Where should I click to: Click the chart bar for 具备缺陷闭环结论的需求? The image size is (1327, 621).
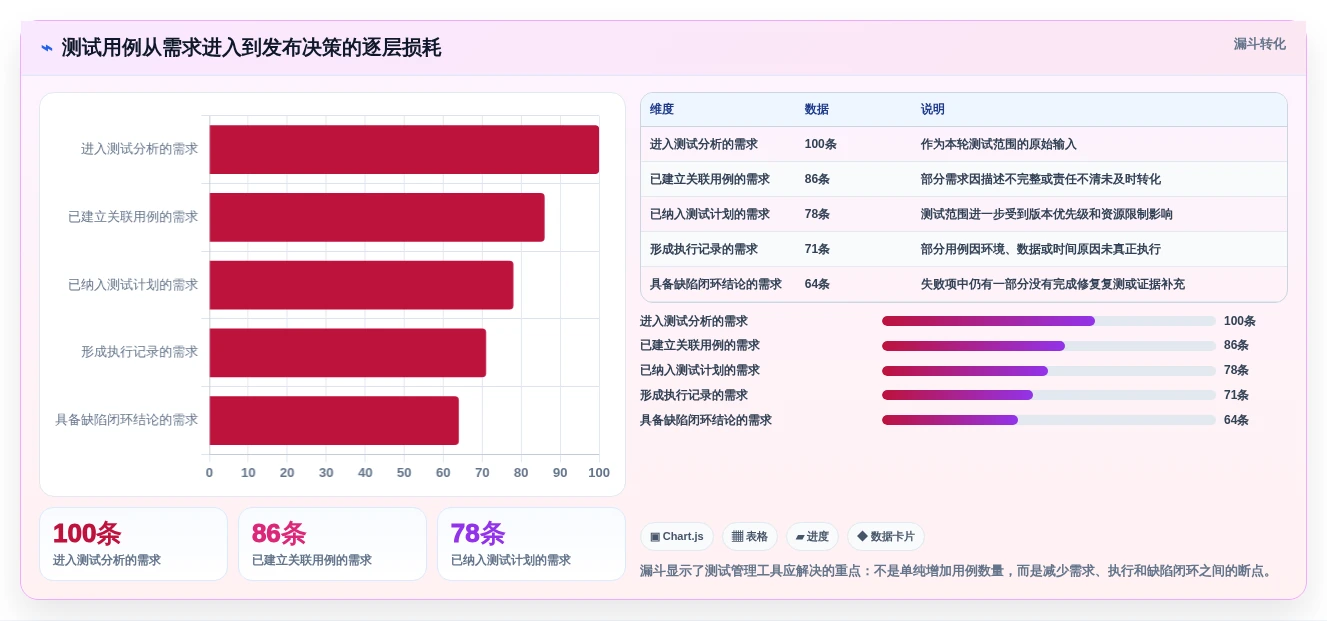tap(334, 420)
